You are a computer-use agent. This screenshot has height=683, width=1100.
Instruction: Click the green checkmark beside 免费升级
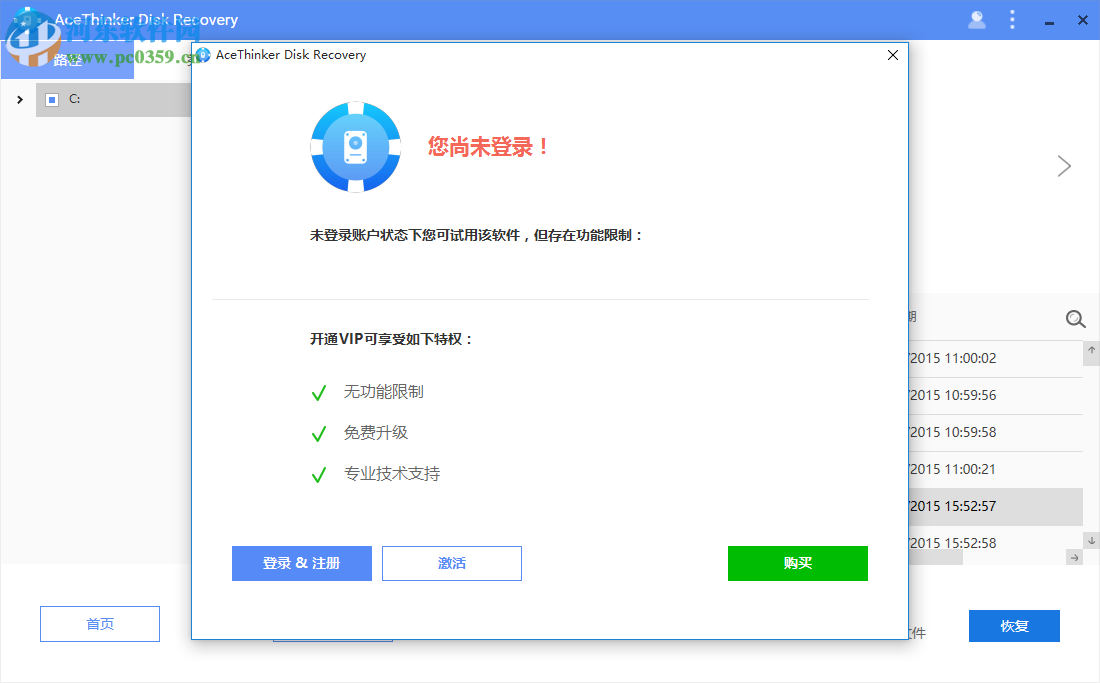318,433
